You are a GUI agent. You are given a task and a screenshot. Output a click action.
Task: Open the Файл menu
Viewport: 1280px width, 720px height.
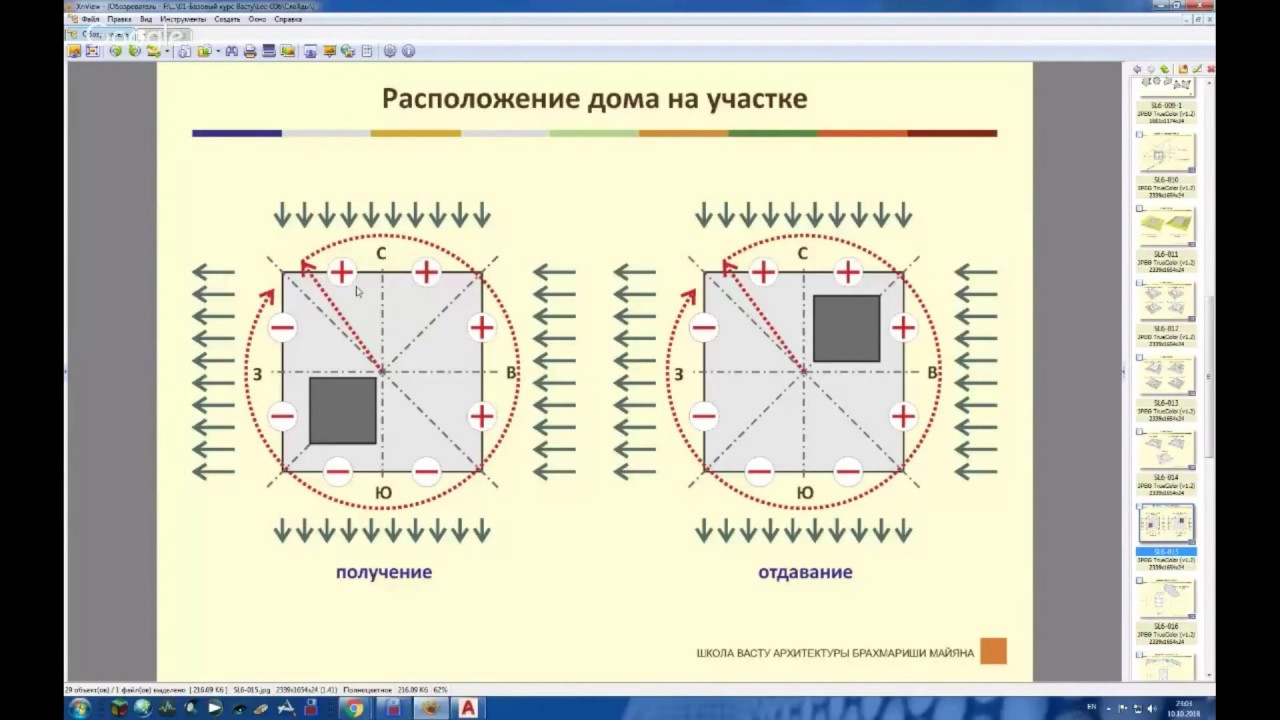[90, 19]
